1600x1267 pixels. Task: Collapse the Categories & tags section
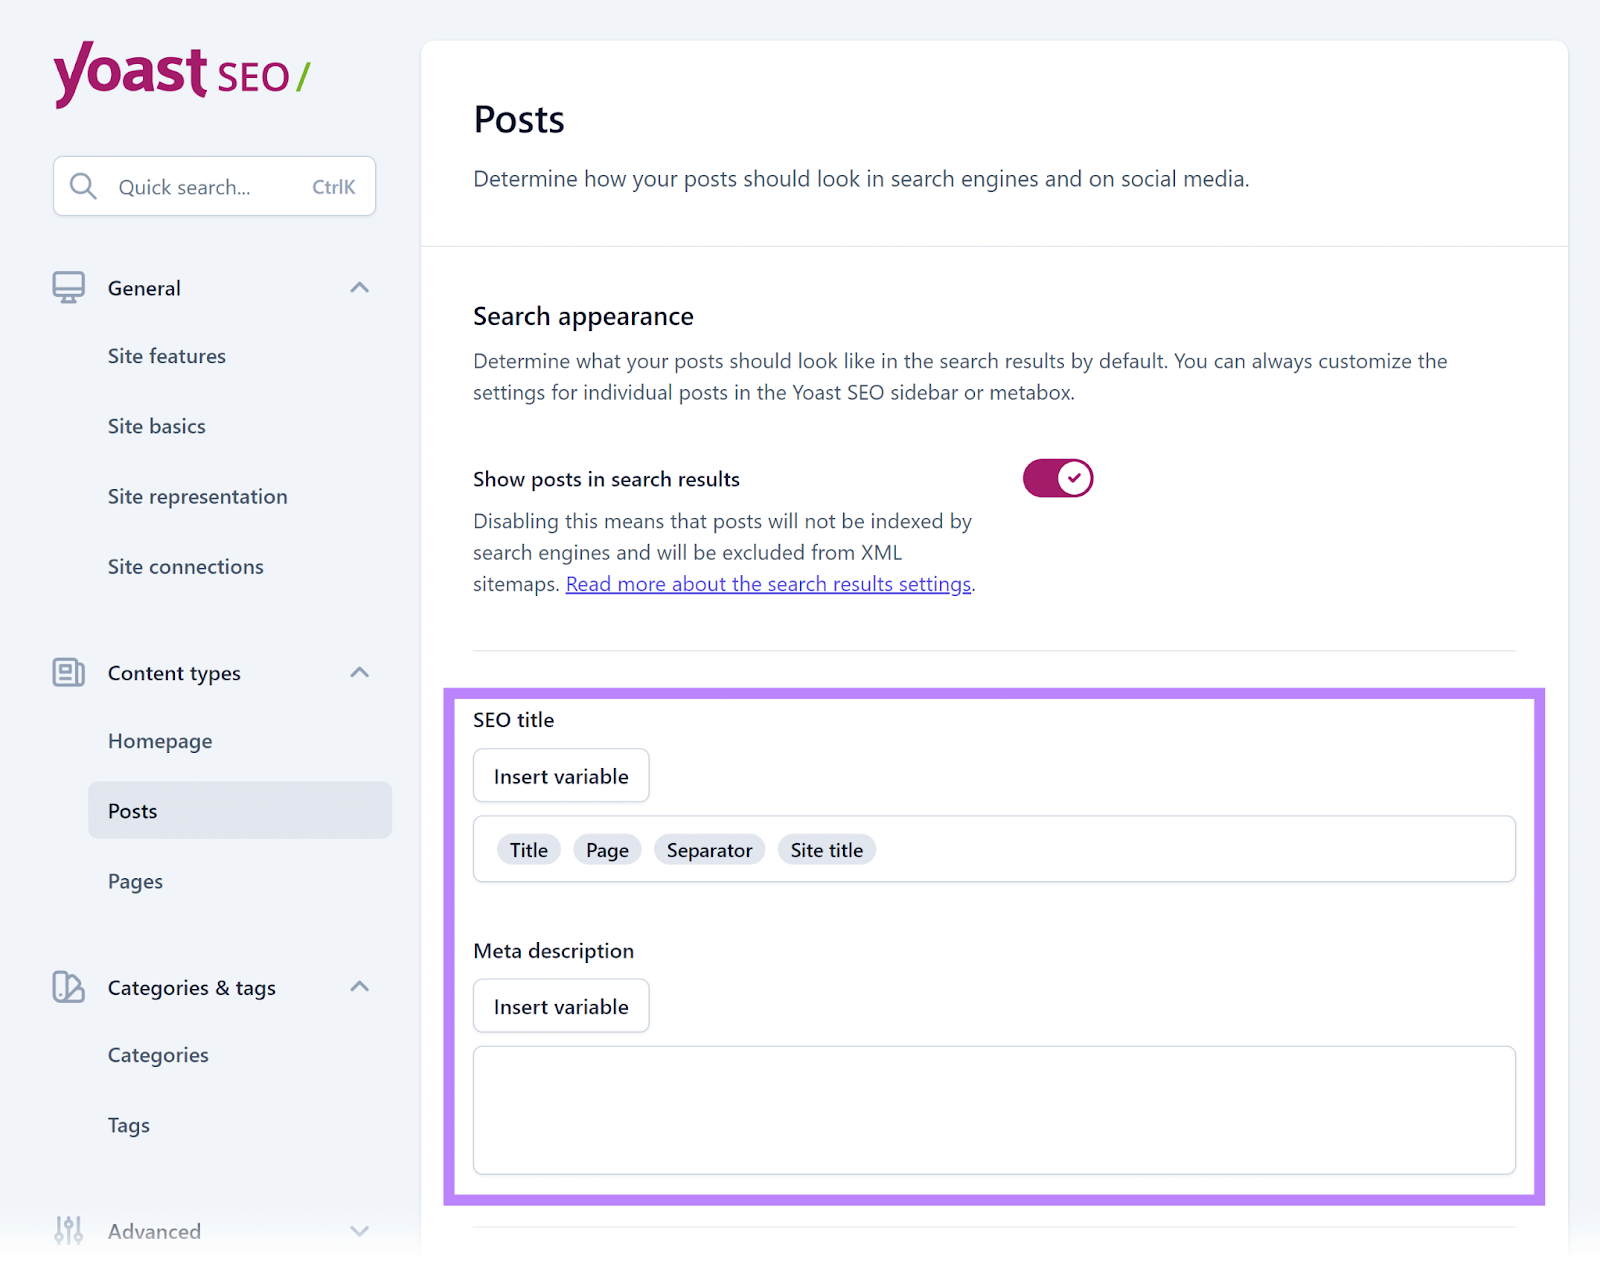[359, 987]
